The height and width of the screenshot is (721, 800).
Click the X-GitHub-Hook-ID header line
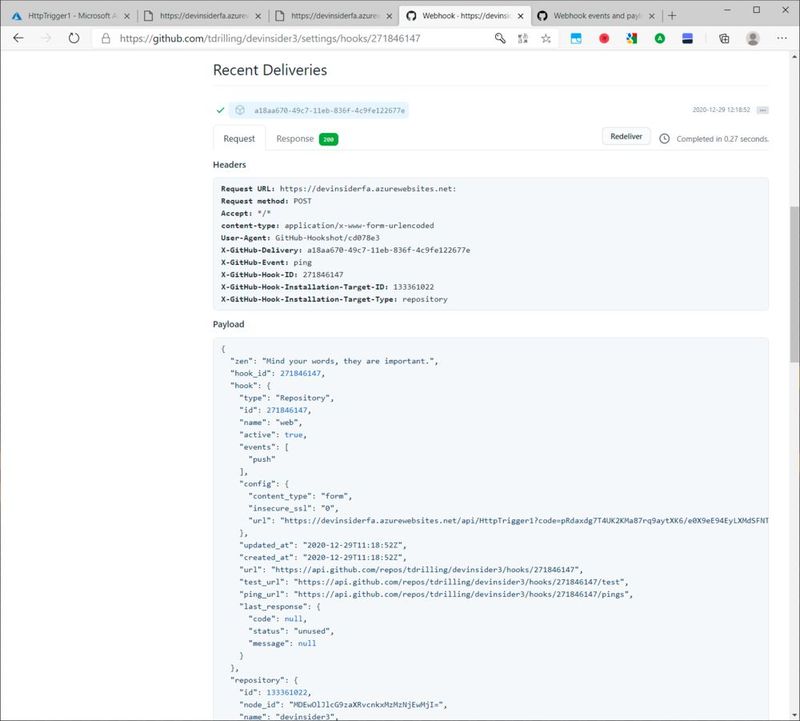tap(282, 275)
